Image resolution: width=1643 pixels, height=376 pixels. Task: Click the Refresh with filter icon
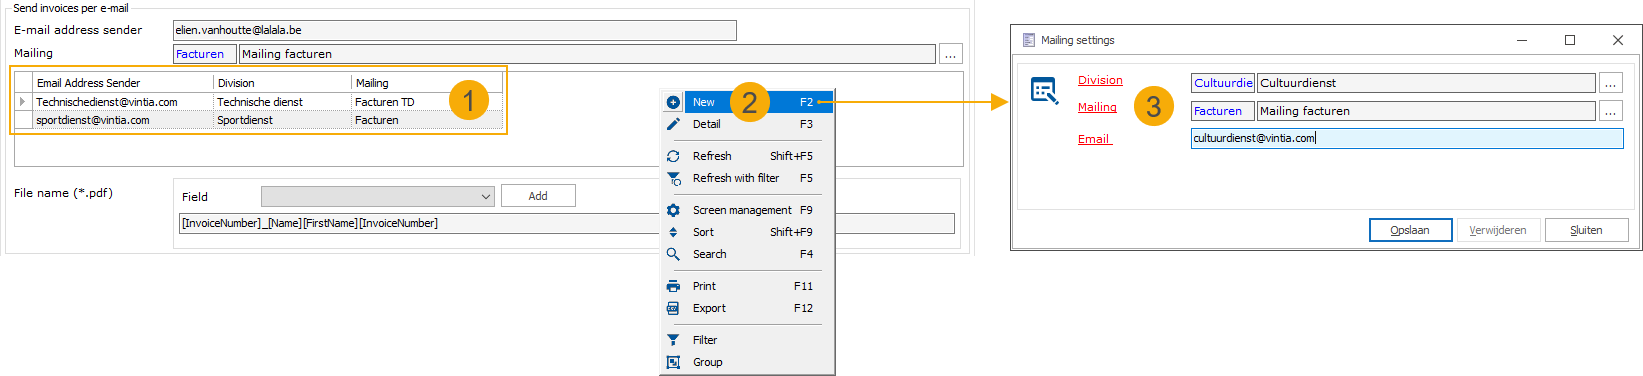pyautogui.click(x=673, y=178)
